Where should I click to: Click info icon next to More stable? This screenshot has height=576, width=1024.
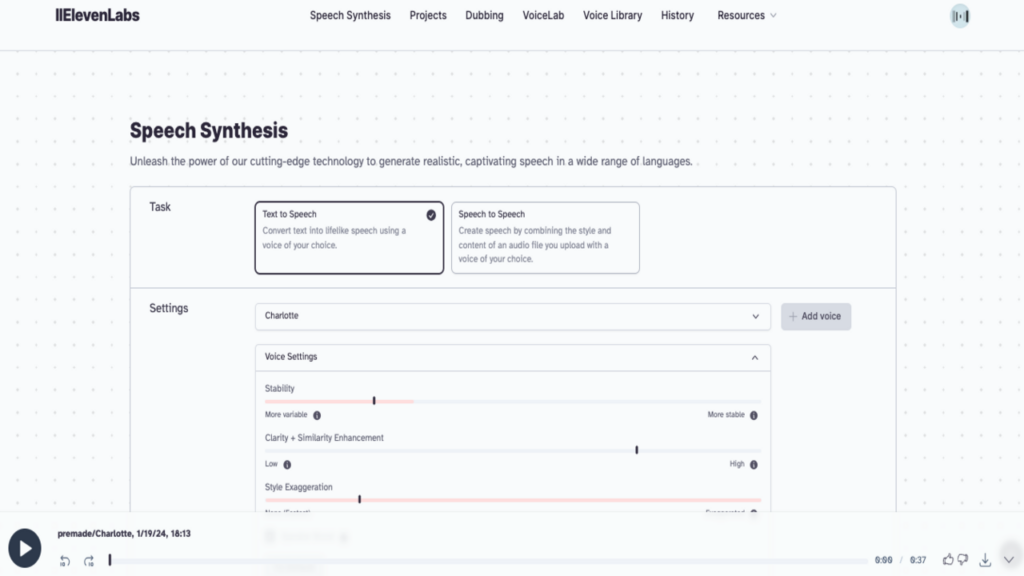pos(754,415)
